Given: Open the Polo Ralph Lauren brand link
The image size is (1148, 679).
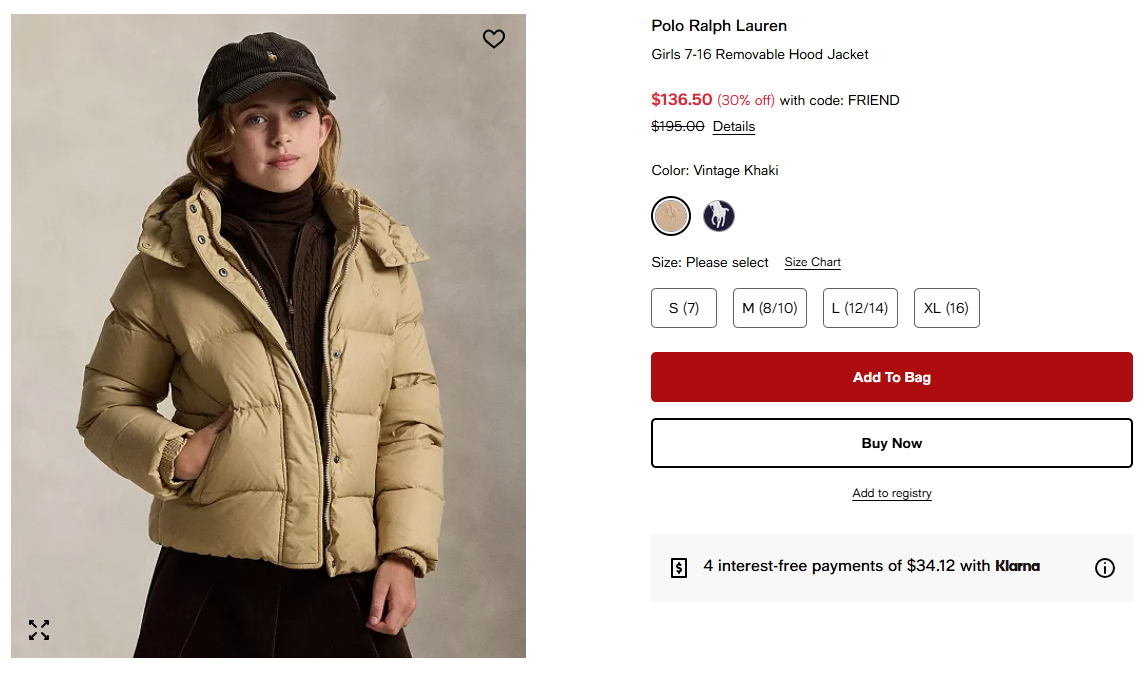Looking at the screenshot, I should tap(719, 26).
